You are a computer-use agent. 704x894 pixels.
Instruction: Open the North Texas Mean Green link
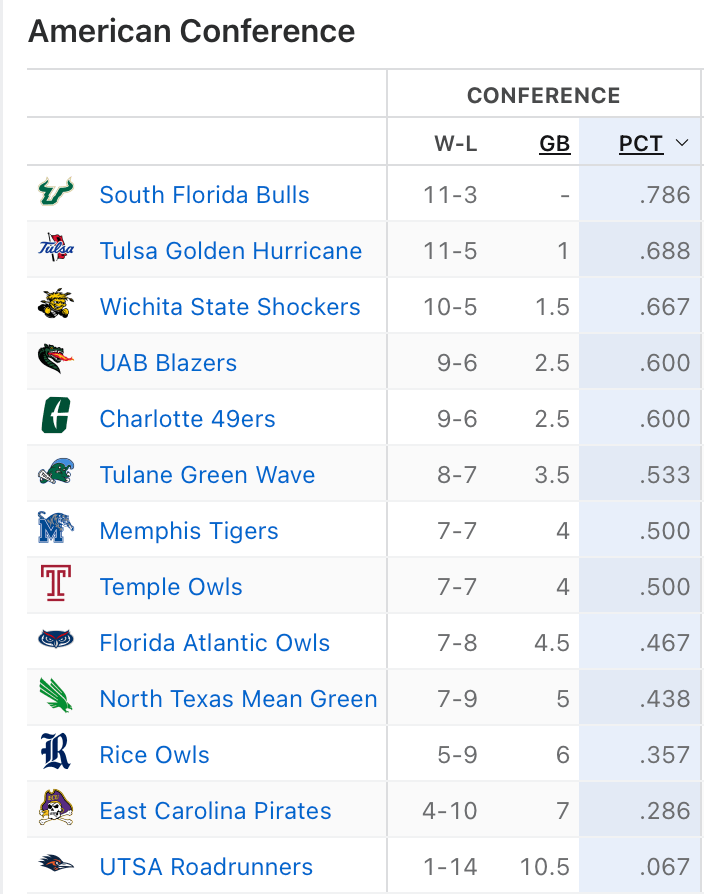(238, 699)
